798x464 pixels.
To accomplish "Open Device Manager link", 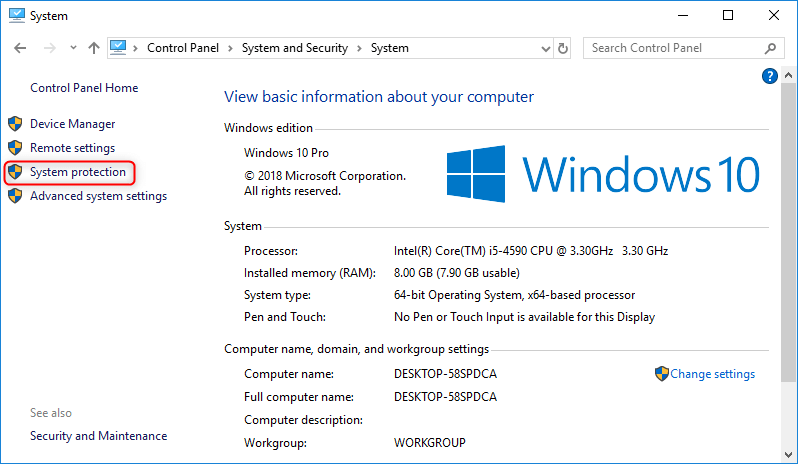I will (x=72, y=124).
